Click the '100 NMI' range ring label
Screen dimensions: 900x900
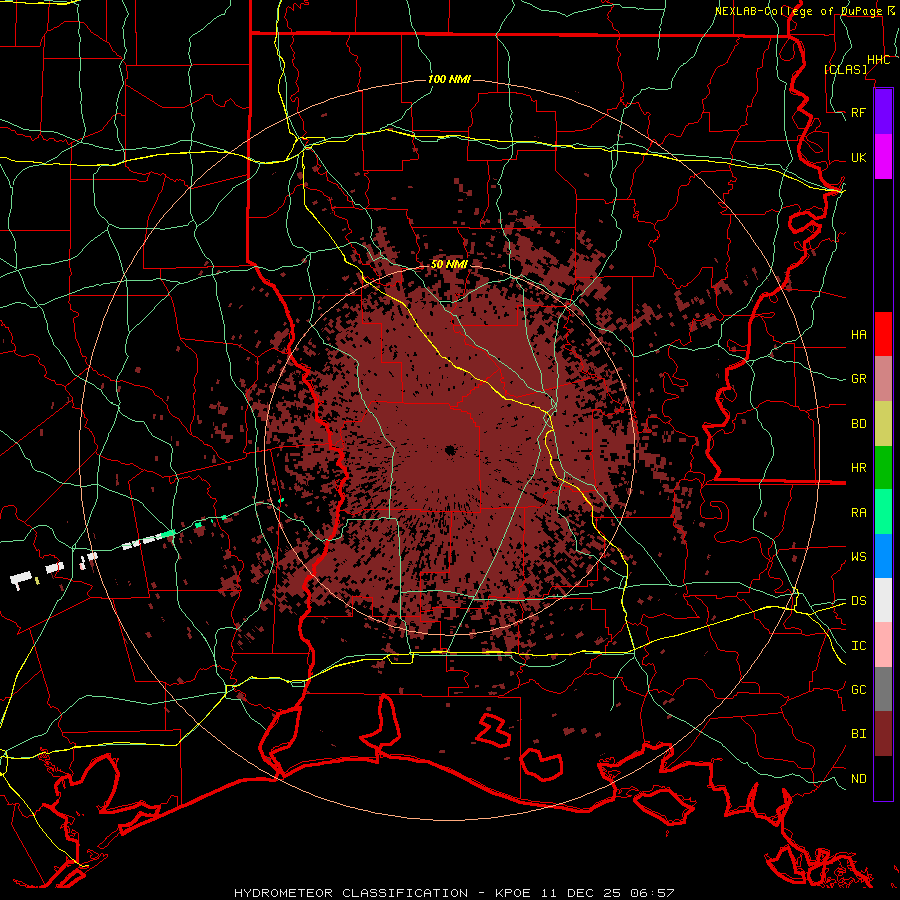point(449,79)
